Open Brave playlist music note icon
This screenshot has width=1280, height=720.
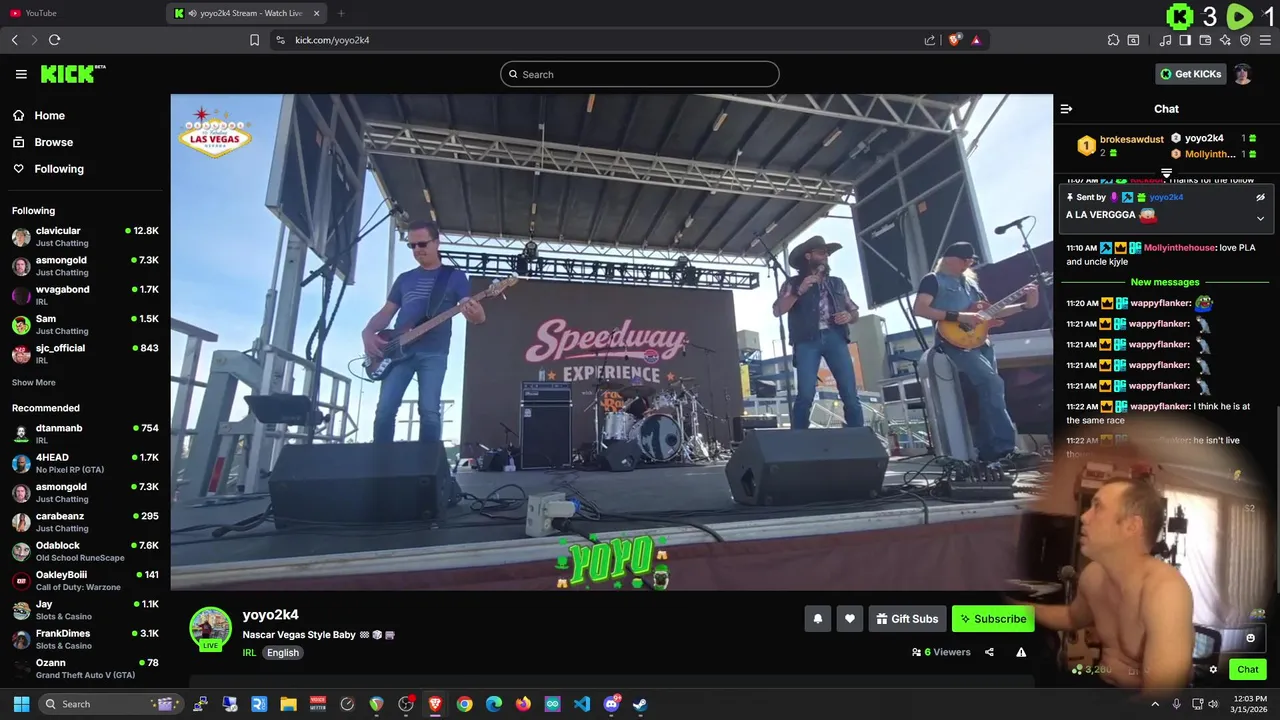pyautogui.click(x=1166, y=40)
